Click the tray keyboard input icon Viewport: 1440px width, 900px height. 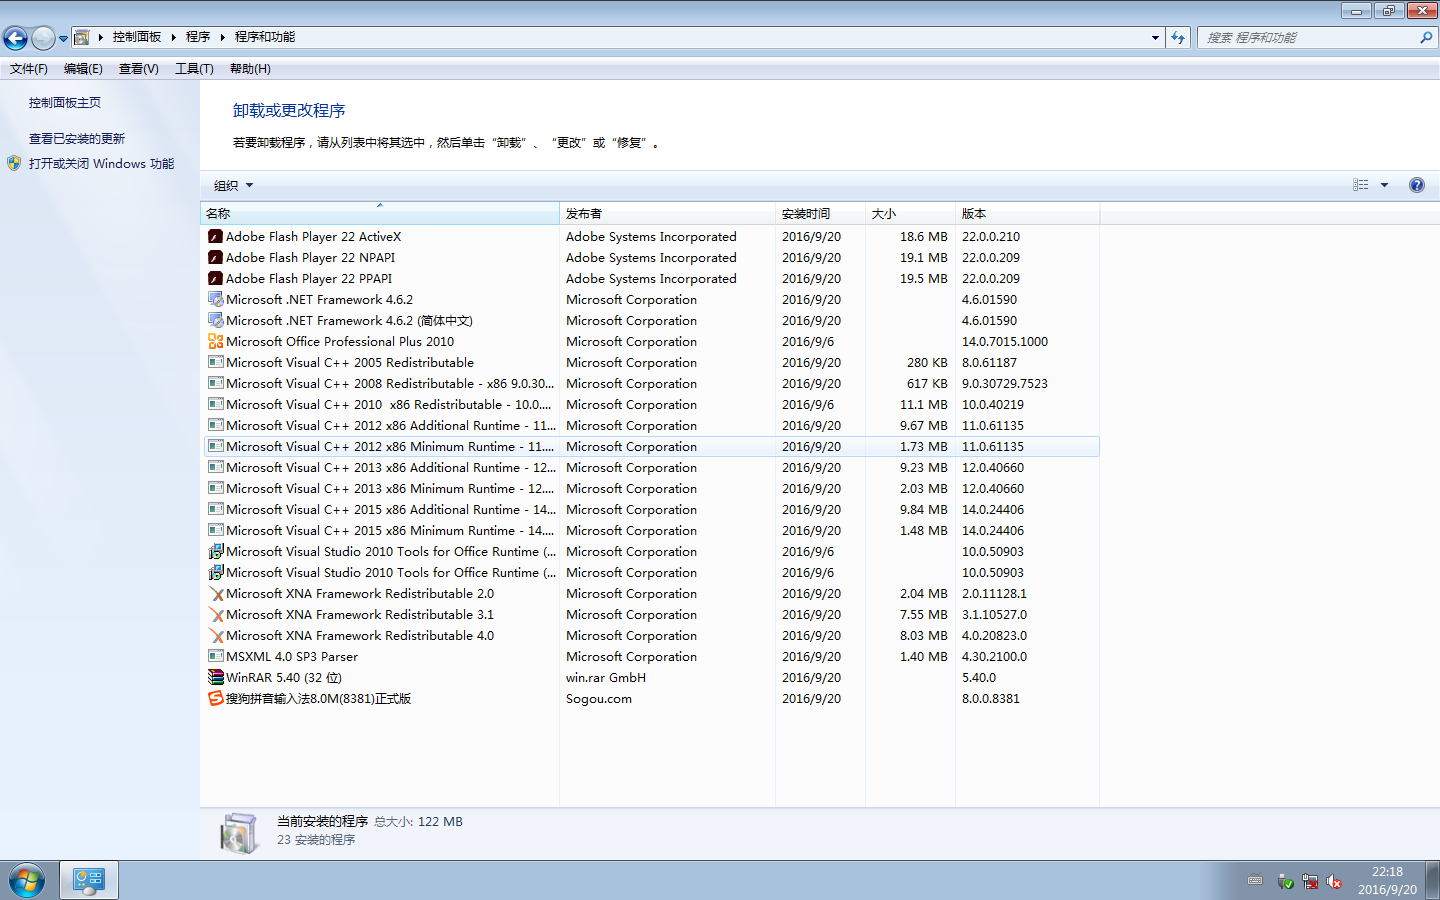point(1255,881)
